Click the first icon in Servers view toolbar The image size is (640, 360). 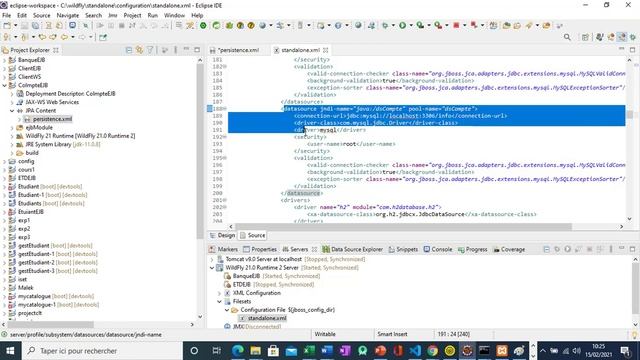pyautogui.click(x=547, y=249)
